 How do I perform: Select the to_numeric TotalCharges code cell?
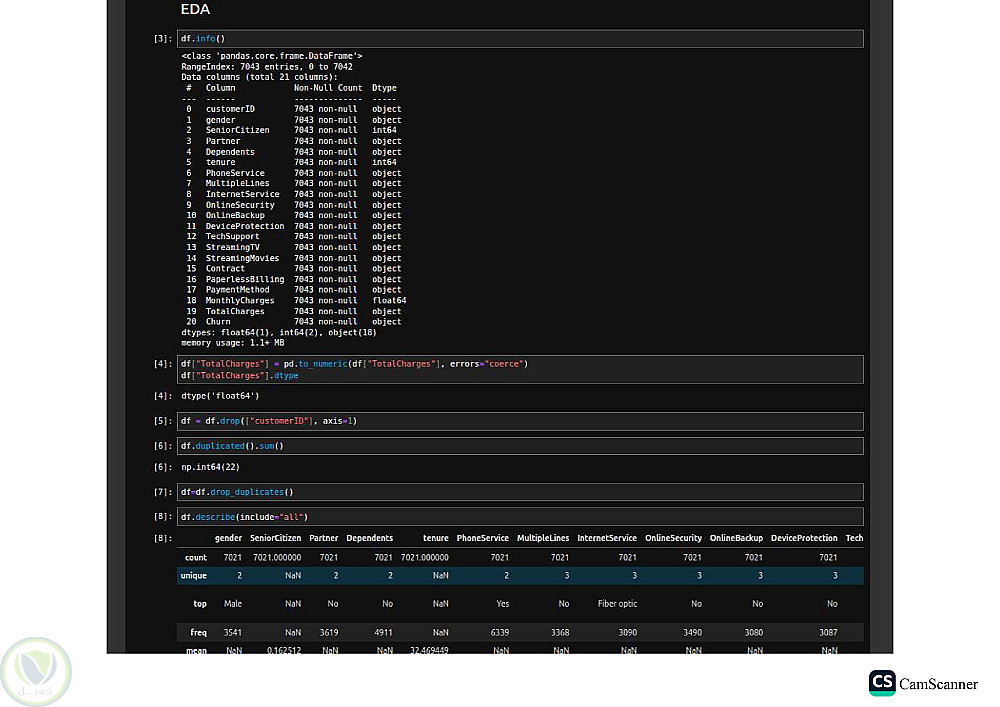point(520,370)
